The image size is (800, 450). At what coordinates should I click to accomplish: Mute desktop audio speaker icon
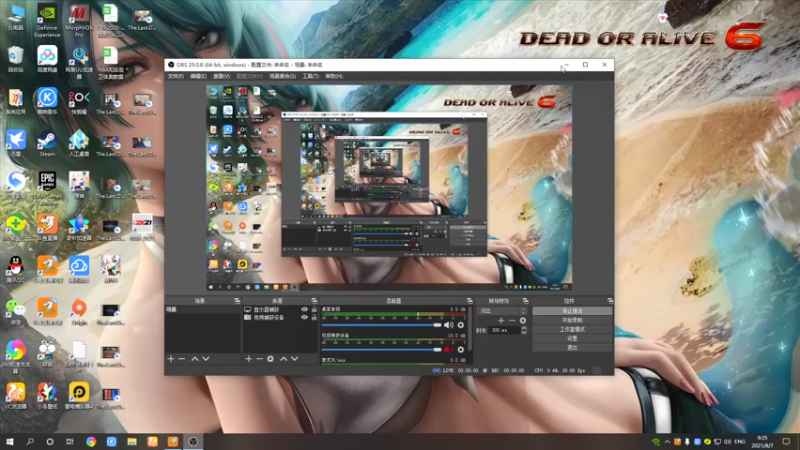(x=448, y=325)
